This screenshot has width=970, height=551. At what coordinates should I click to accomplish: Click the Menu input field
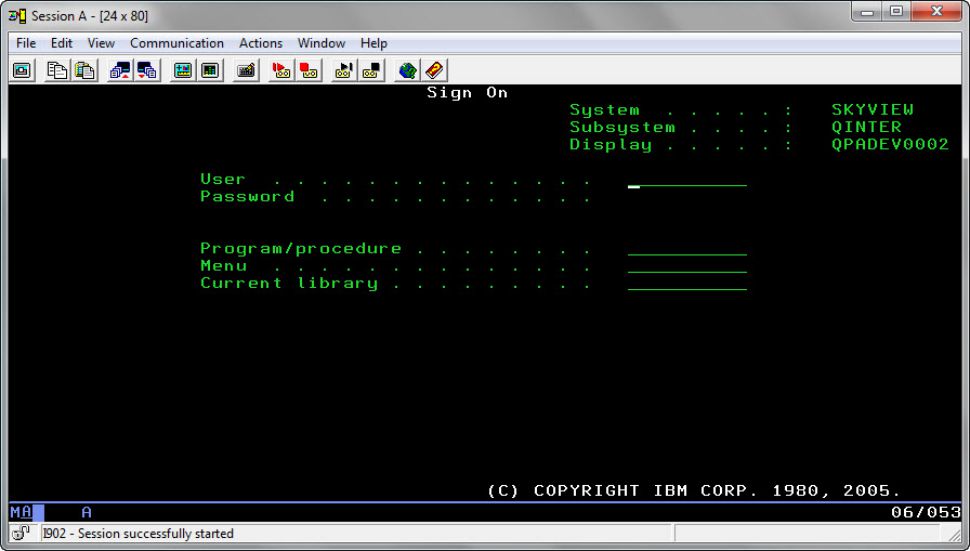[687, 266]
